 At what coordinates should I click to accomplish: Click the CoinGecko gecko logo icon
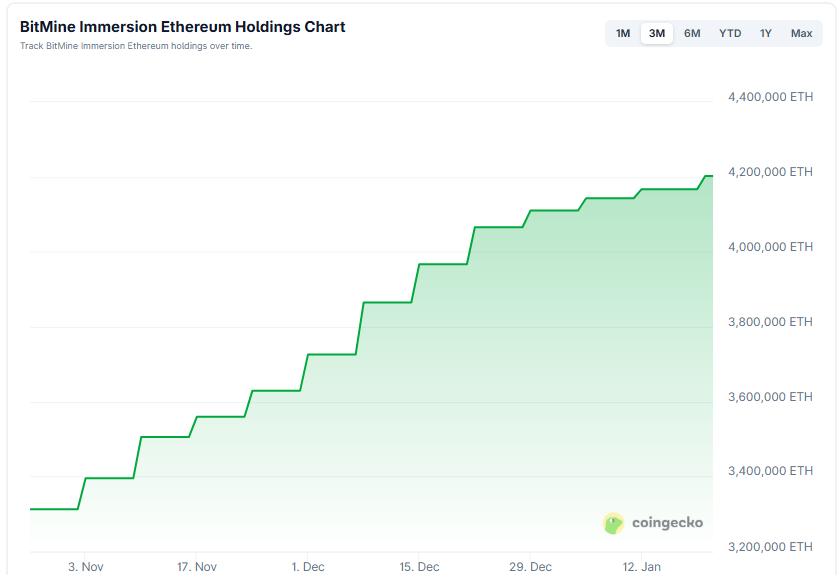(x=613, y=523)
